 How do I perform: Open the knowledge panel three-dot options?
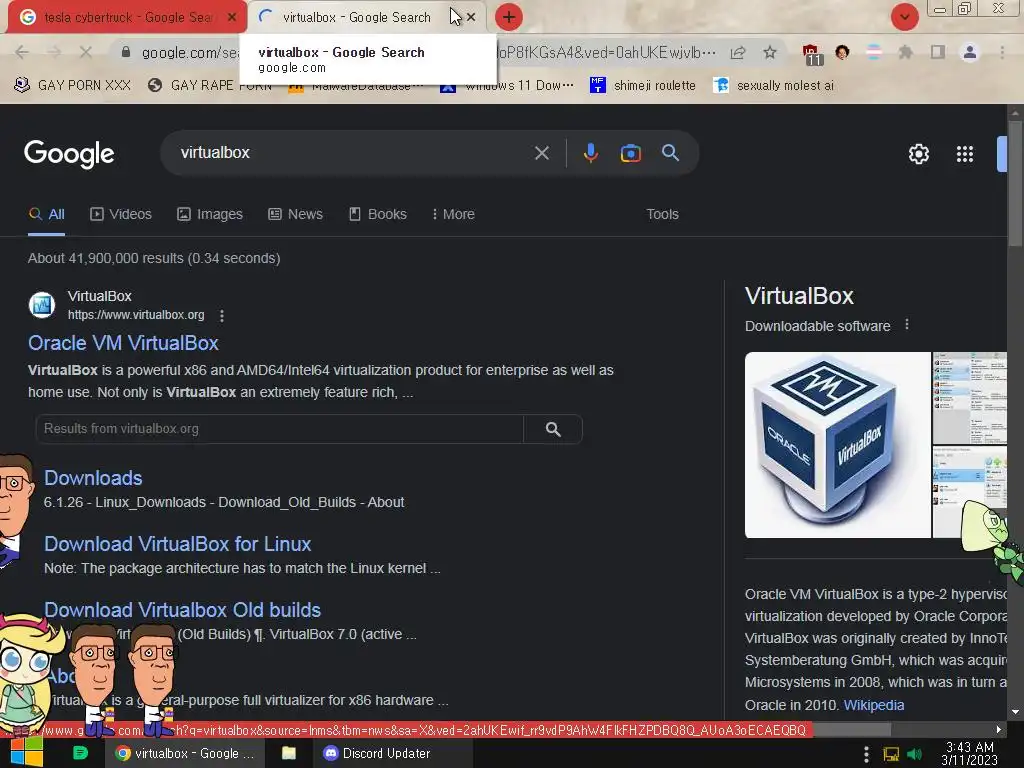click(906, 325)
